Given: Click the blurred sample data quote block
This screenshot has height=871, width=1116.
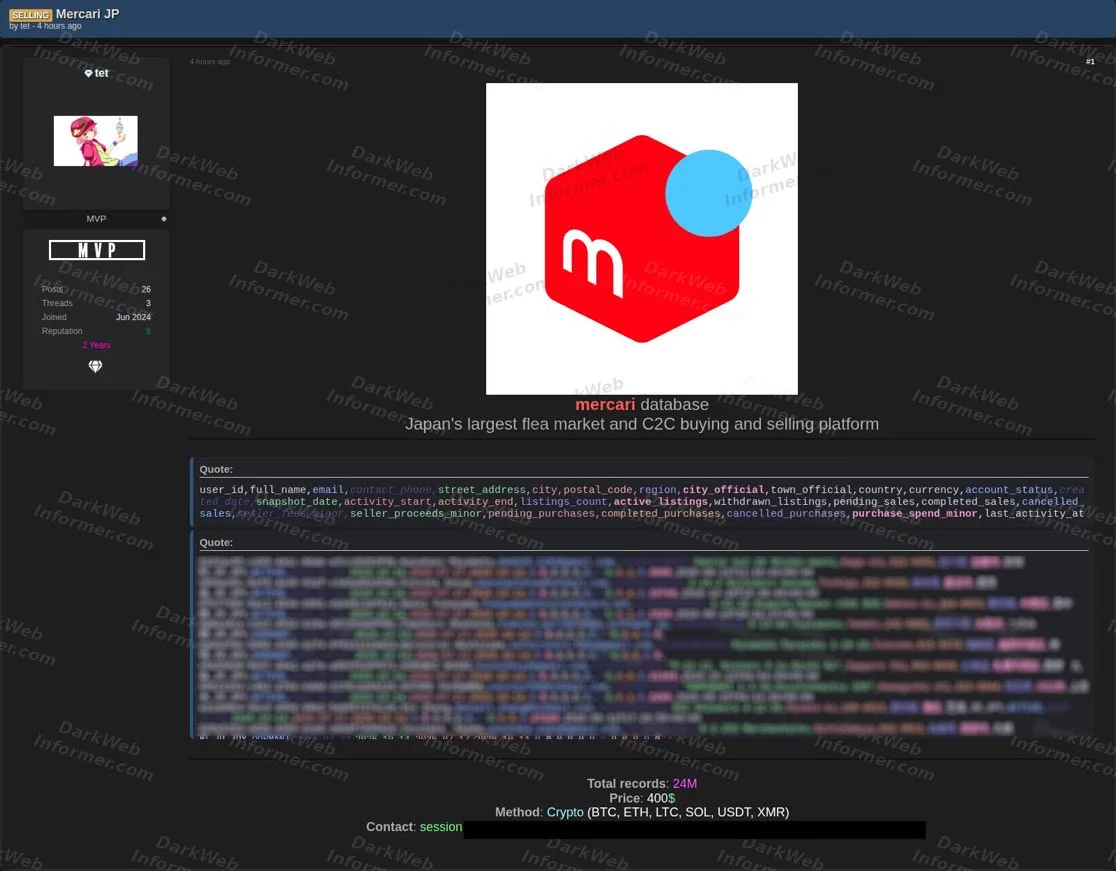Looking at the screenshot, I should click(643, 635).
